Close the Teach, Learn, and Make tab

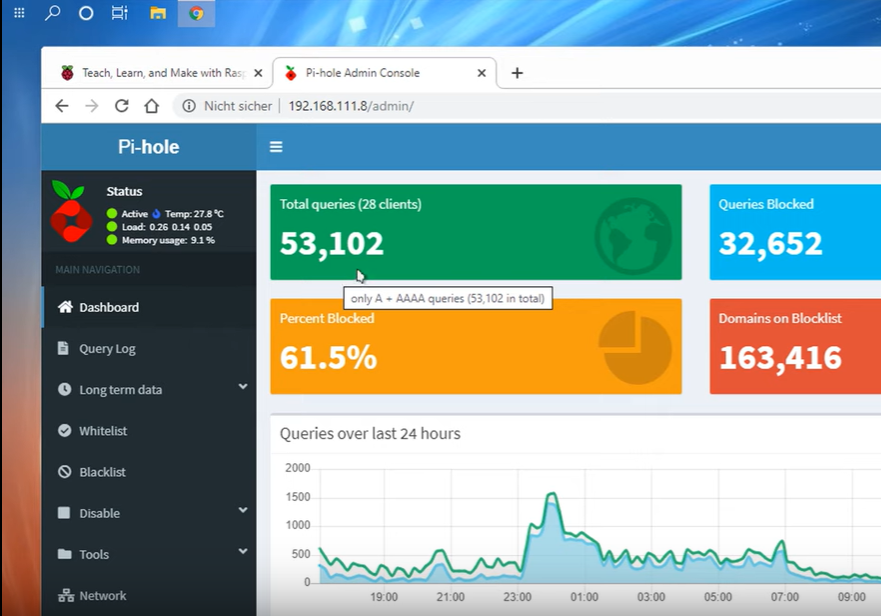click(x=258, y=73)
